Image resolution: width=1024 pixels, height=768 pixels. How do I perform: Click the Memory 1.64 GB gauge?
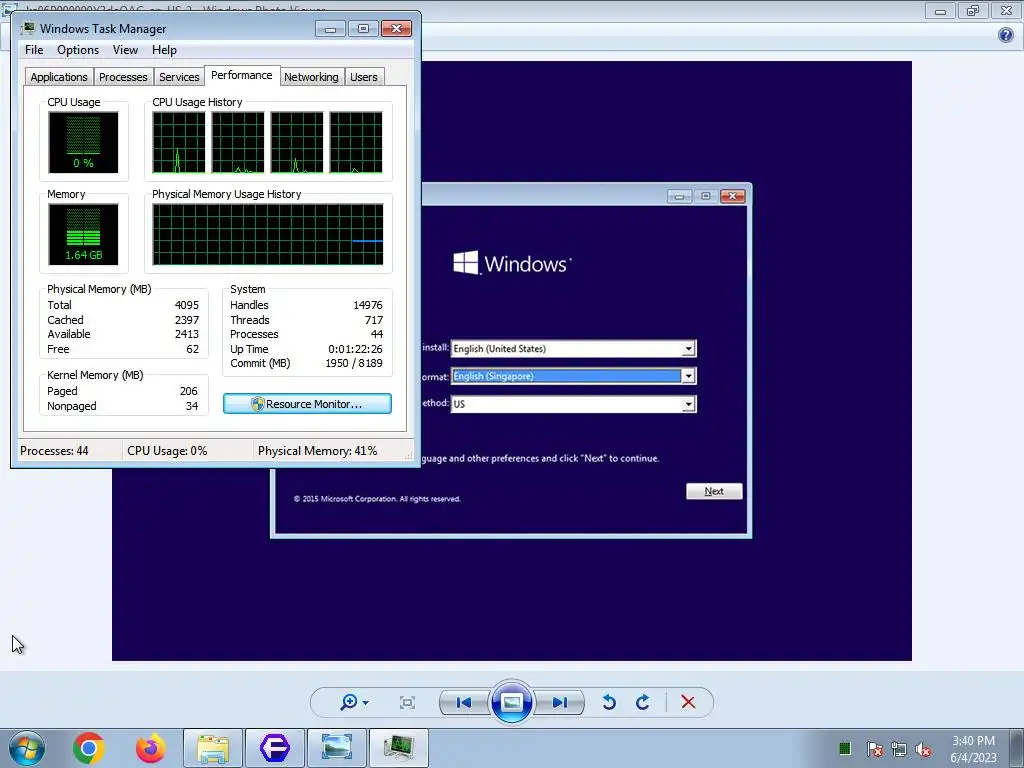click(84, 234)
